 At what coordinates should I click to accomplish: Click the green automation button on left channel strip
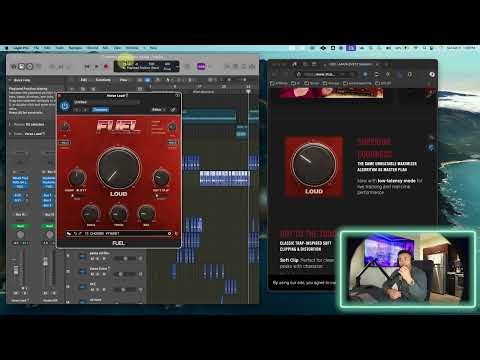pos(20,226)
